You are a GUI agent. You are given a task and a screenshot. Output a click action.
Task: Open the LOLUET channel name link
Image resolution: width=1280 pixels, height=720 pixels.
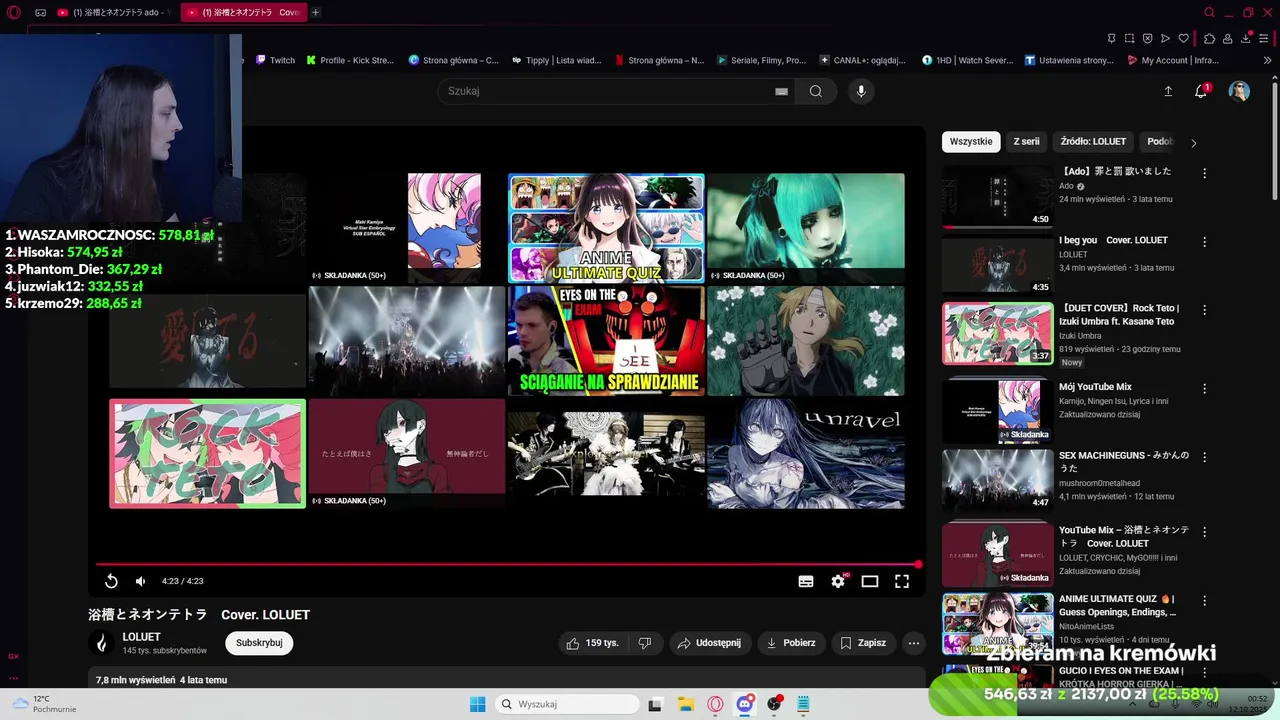pos(141,637)
